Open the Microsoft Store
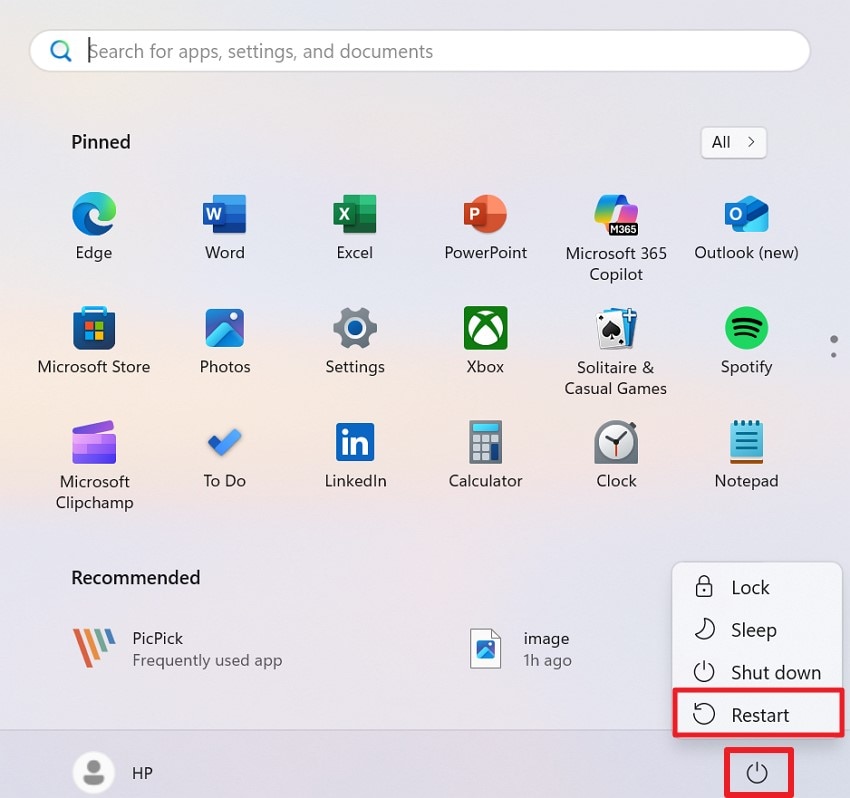 94,341
